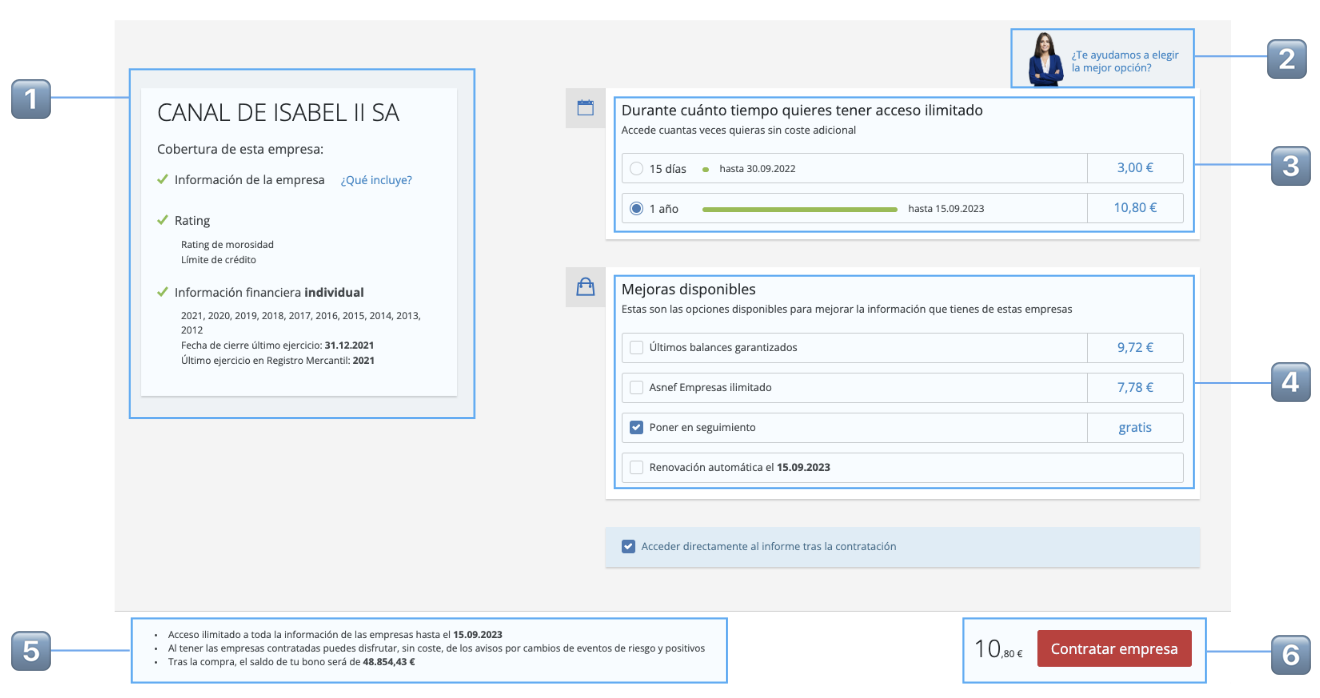Click 'hasta 15.09.2023' date label
The height and width of the screenshot is (698, 1320).
pos(946,209)
